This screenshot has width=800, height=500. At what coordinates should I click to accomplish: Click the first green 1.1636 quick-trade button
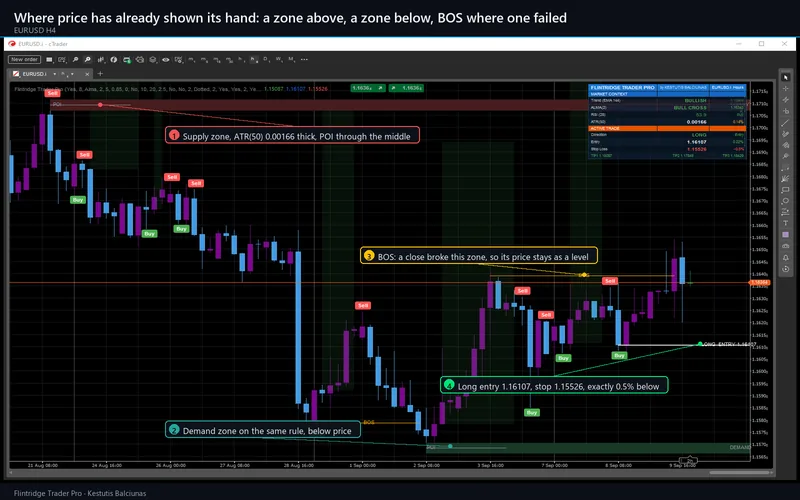coord(367,88)
